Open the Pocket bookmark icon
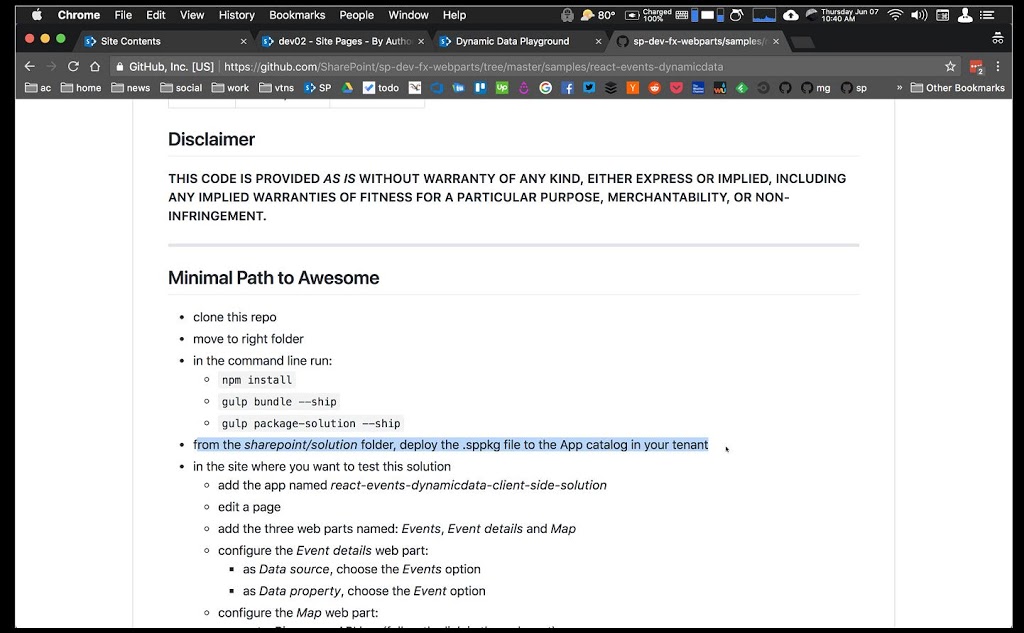The image size is (1024, 633). pyautogui.click(x=676, y=88)
